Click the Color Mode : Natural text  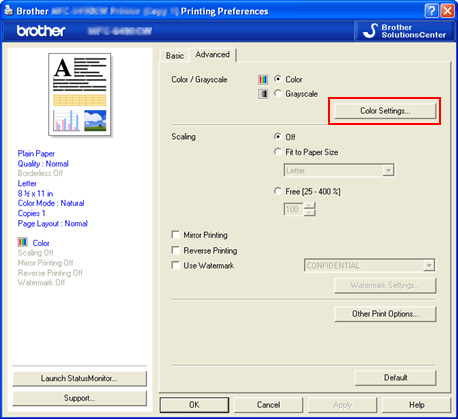[51, 203]
